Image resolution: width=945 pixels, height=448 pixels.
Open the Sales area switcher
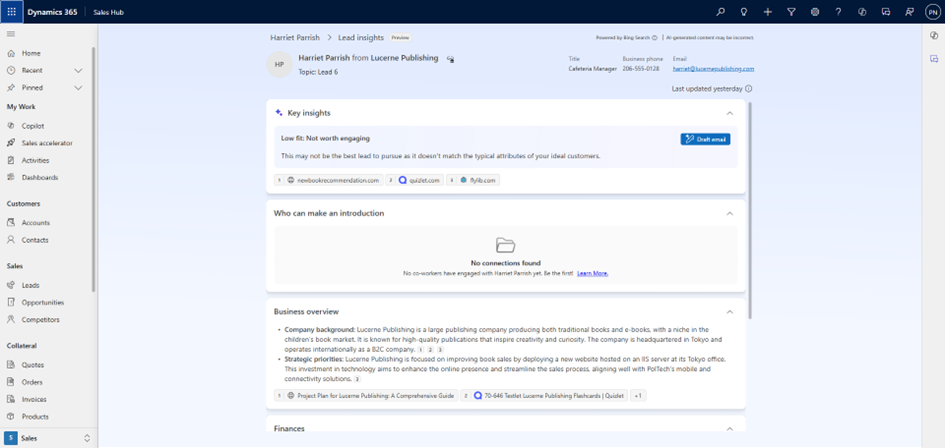pyautogui.click(x=47, y=438)
